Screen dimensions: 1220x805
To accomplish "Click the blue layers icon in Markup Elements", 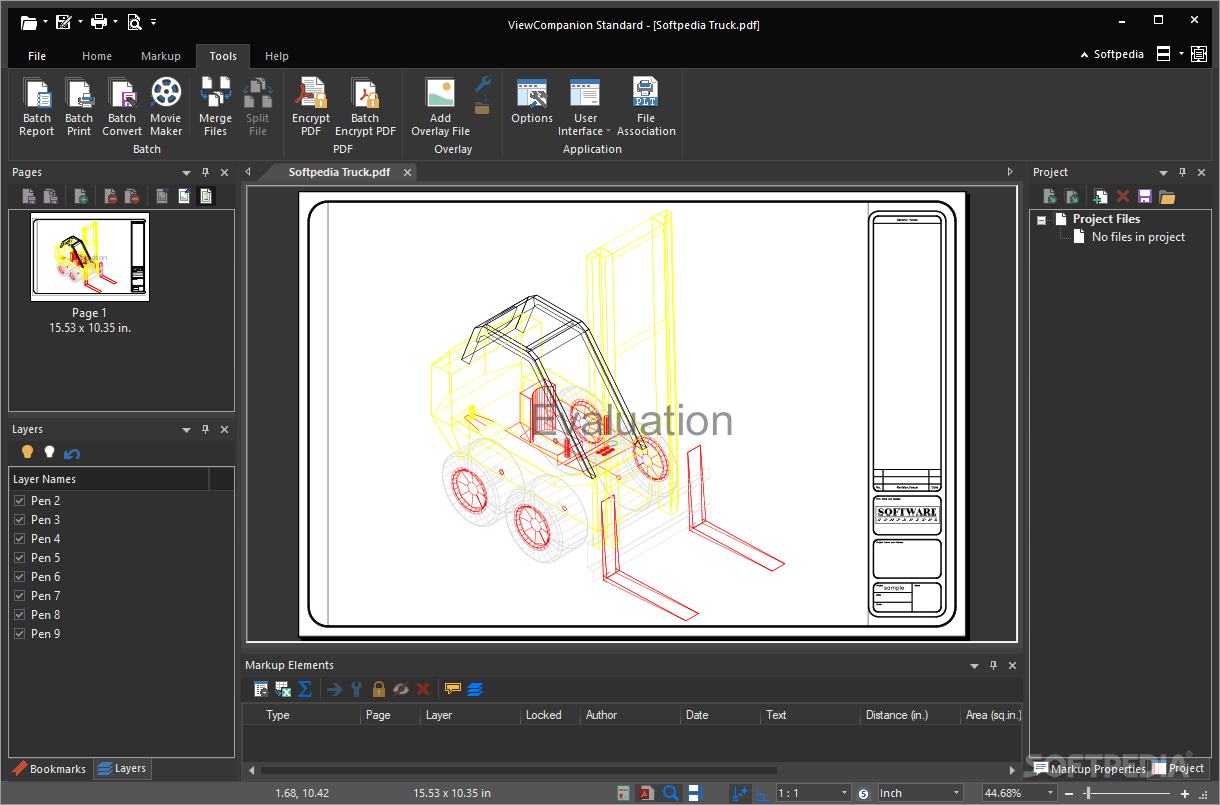I will pyautogui.click(x=474, y=689).
